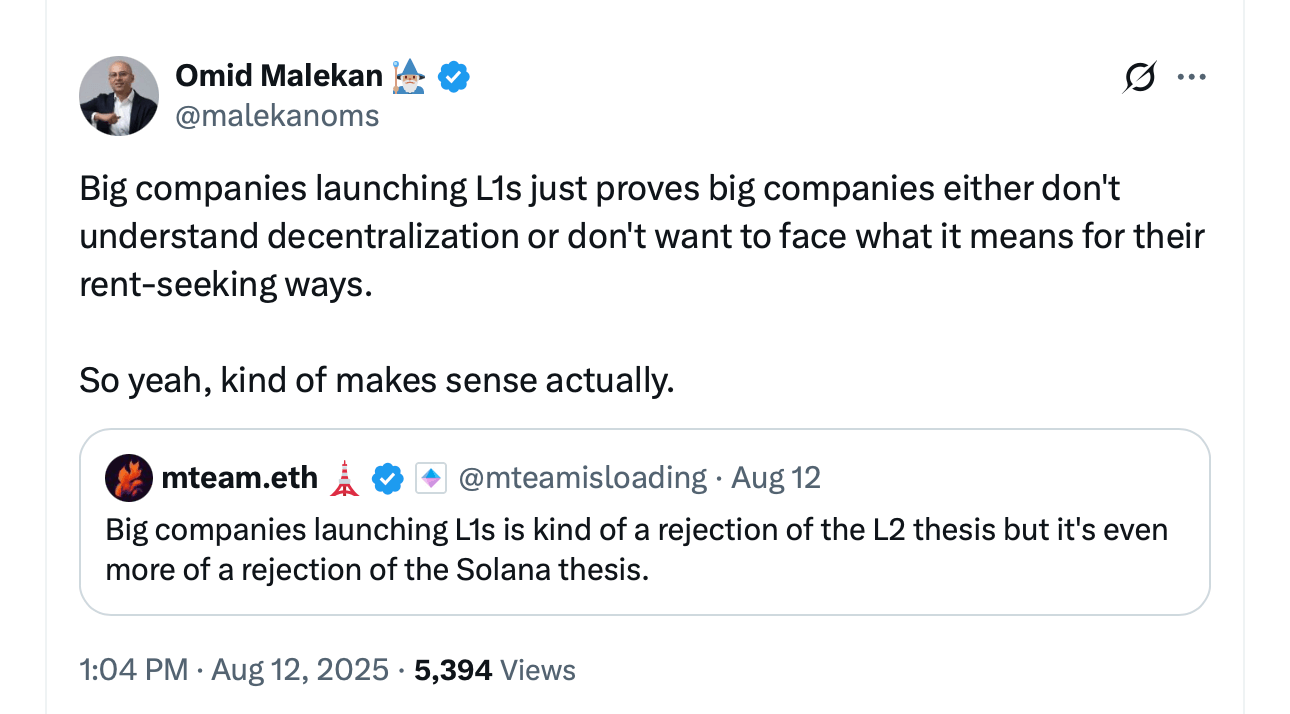Visit the @malekanoms handle
1290x714 pixels.
click(277, 116)
